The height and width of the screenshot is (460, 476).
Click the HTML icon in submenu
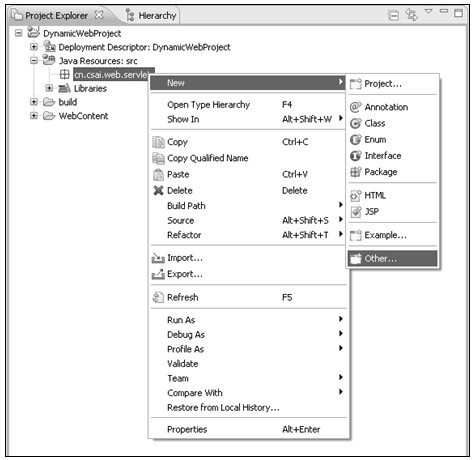pos(355,195)
